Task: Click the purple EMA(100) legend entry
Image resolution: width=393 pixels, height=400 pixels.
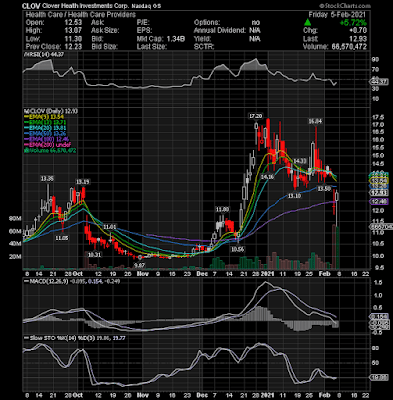Action: point(47,139)
